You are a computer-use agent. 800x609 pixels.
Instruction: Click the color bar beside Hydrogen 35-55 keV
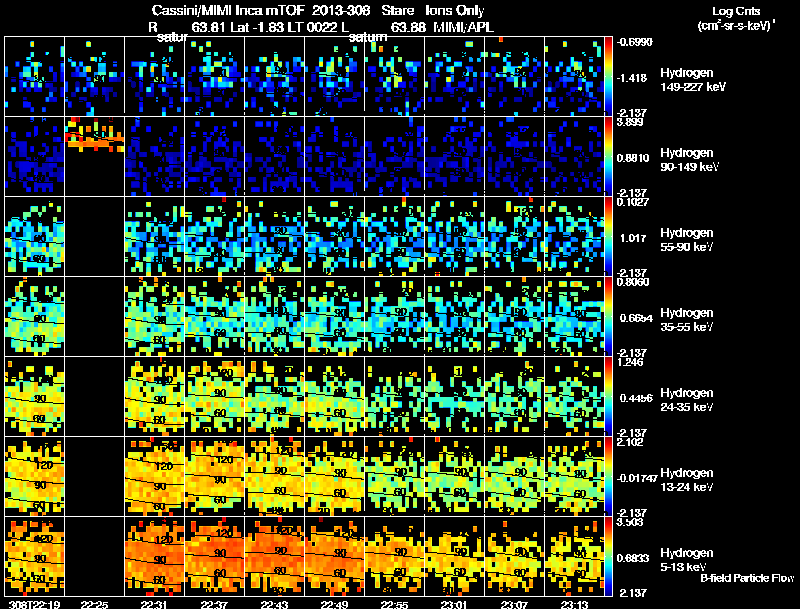608,316
